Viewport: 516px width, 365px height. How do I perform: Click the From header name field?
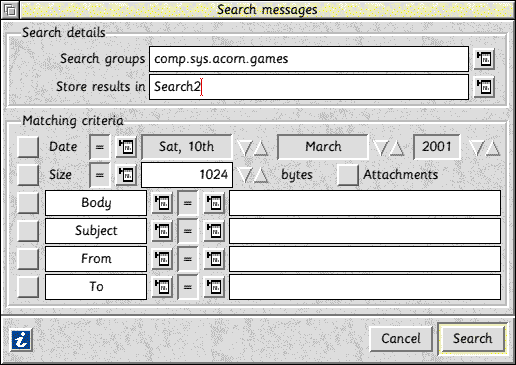point(96,259)
